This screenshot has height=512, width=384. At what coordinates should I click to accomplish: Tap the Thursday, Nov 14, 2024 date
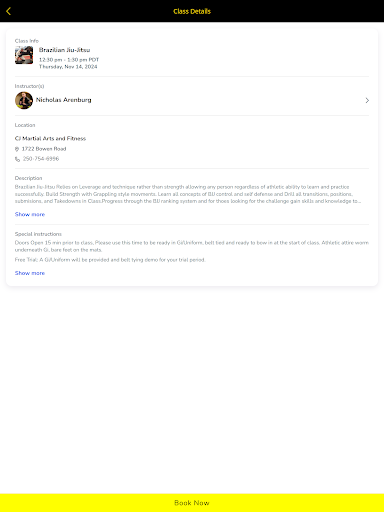pyautogui.click(x=68, y=67)
